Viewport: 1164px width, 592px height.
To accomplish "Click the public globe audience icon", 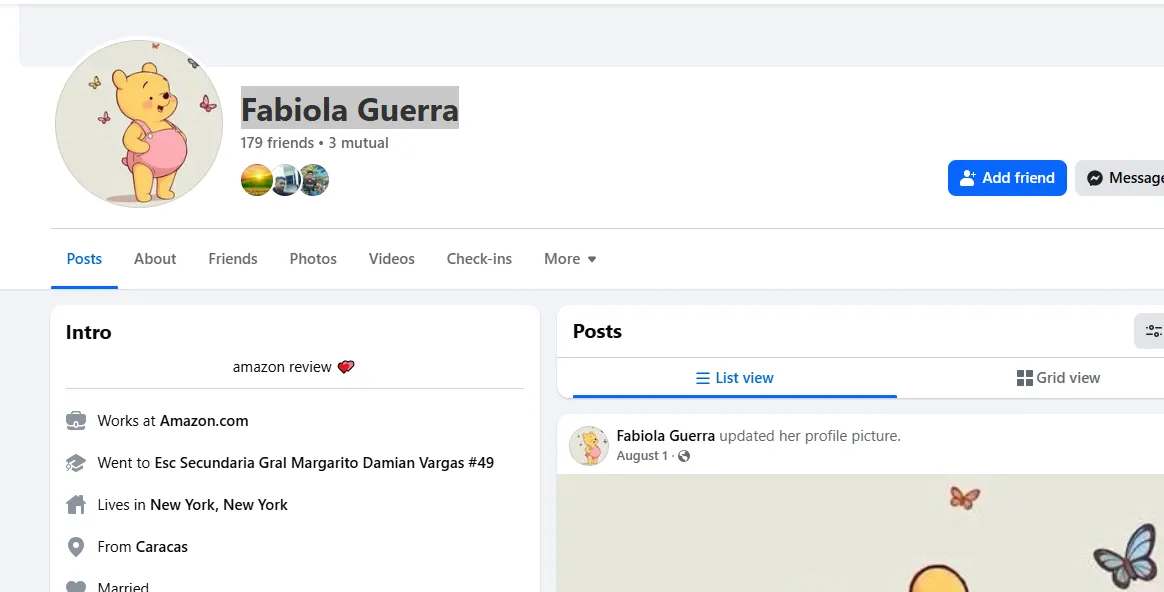I will [684, 456].
